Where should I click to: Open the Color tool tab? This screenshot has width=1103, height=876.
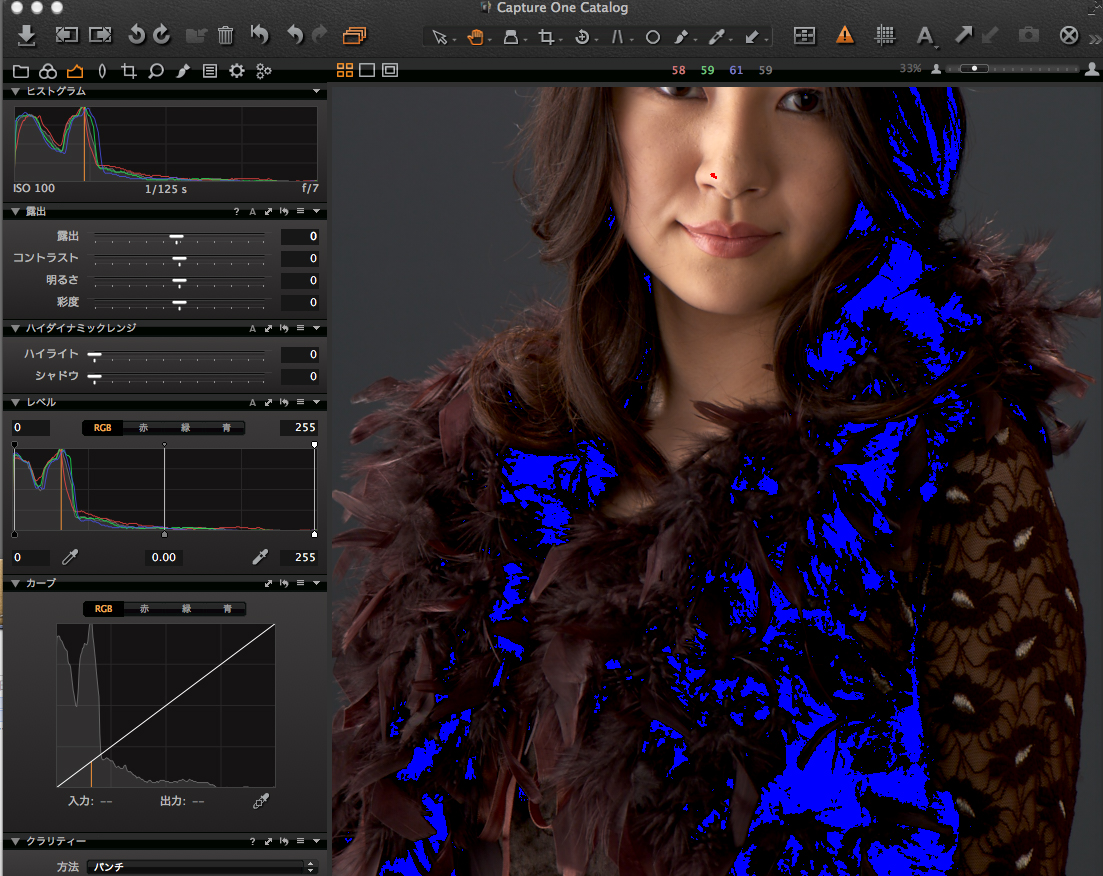47,71
